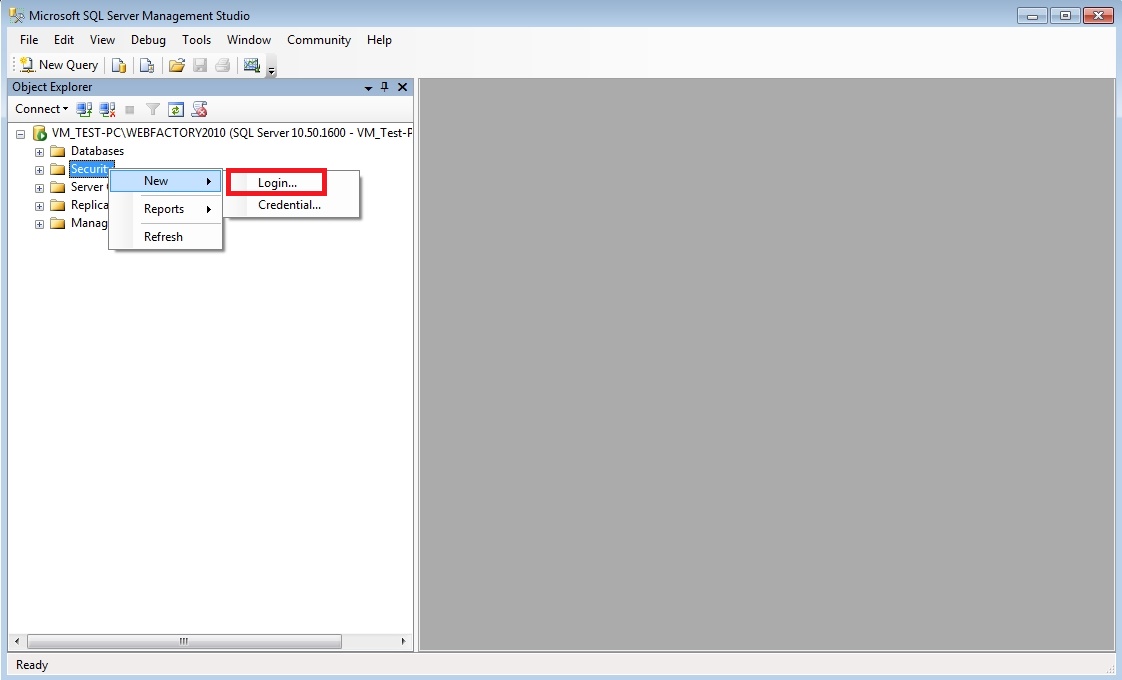Select the Open File toolbar icon
Screen dimensions: 1122x680
[x=177, y=64]
